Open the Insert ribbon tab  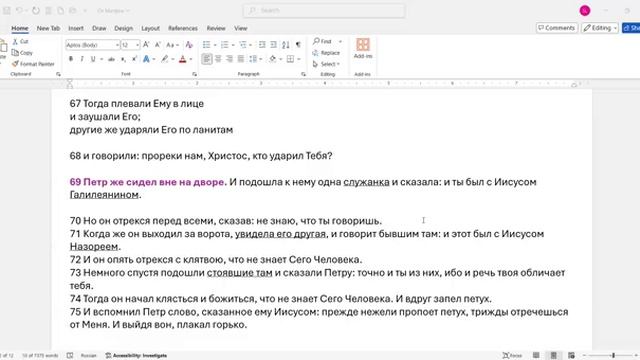coord(76,28)
